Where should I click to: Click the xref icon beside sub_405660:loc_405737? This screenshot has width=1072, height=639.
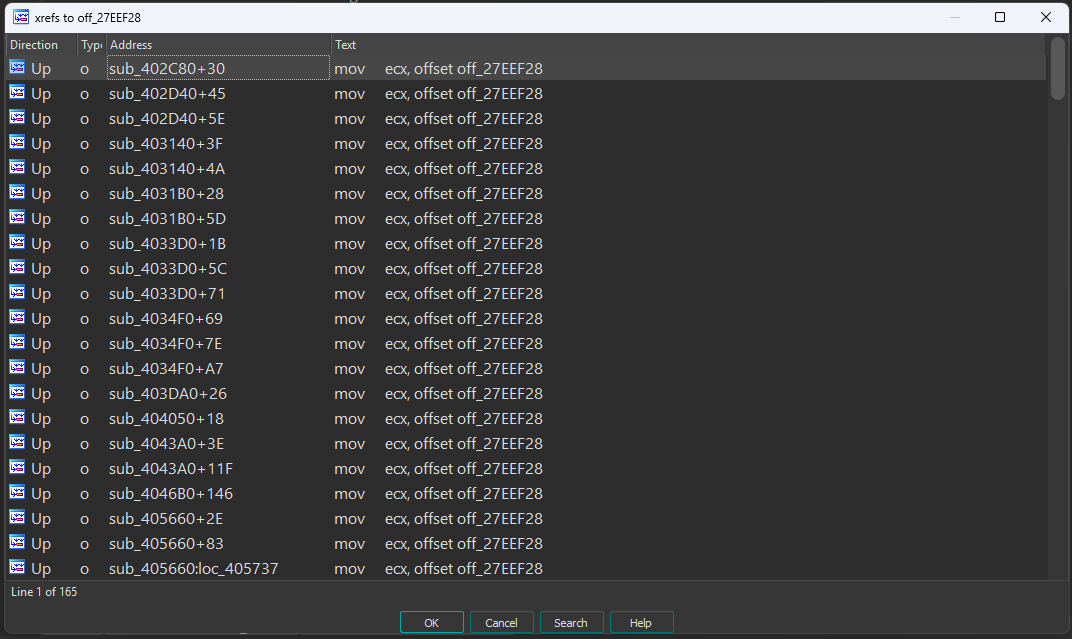pos(16,568)
